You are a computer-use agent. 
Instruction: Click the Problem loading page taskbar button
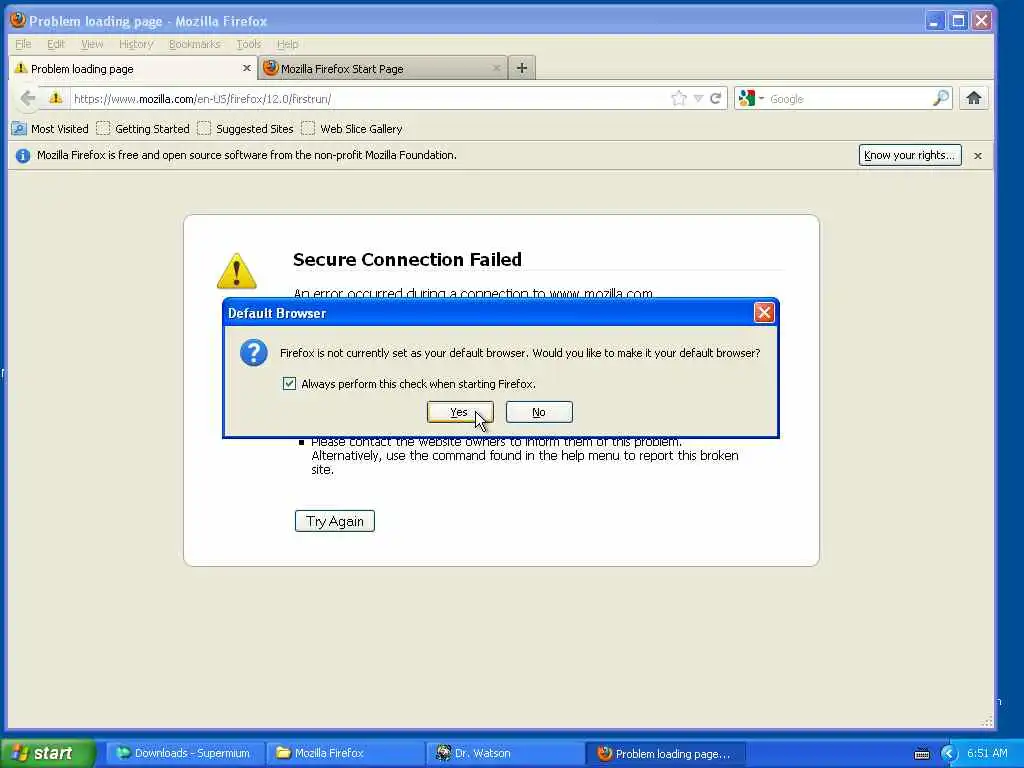pyautogui.click(x=665, y=753)
